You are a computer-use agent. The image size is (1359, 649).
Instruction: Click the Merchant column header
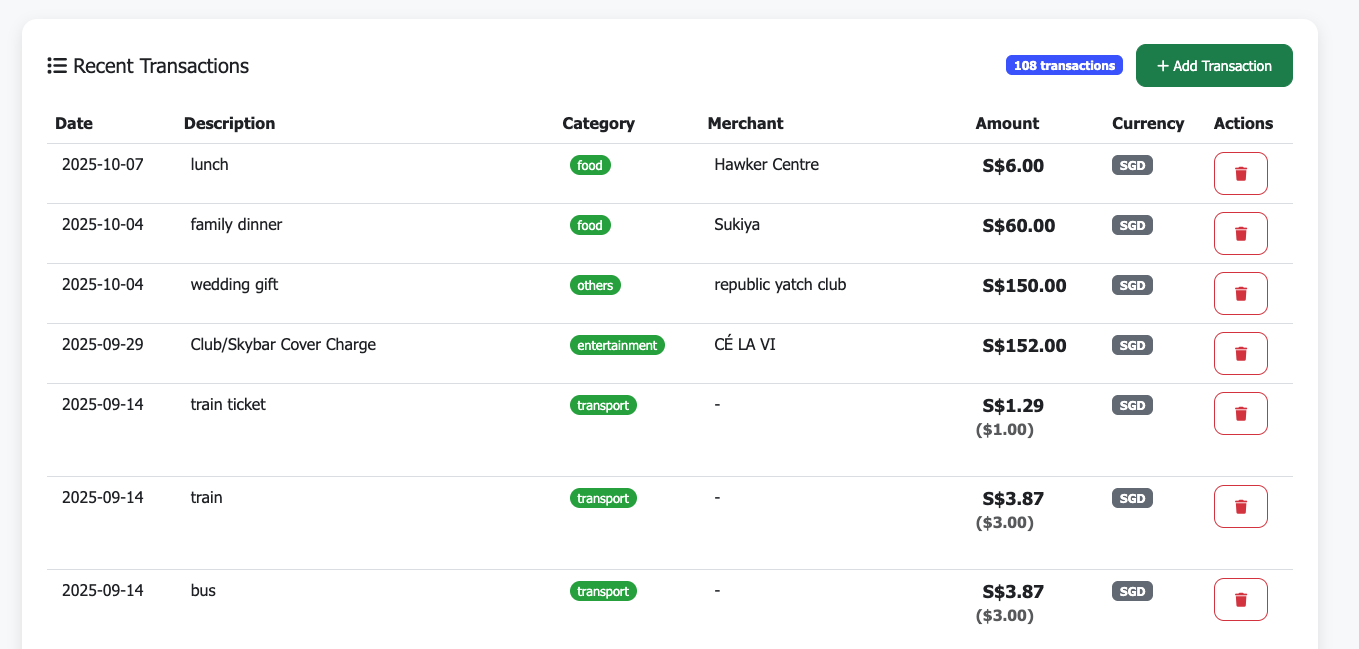[x=746, y=123]
